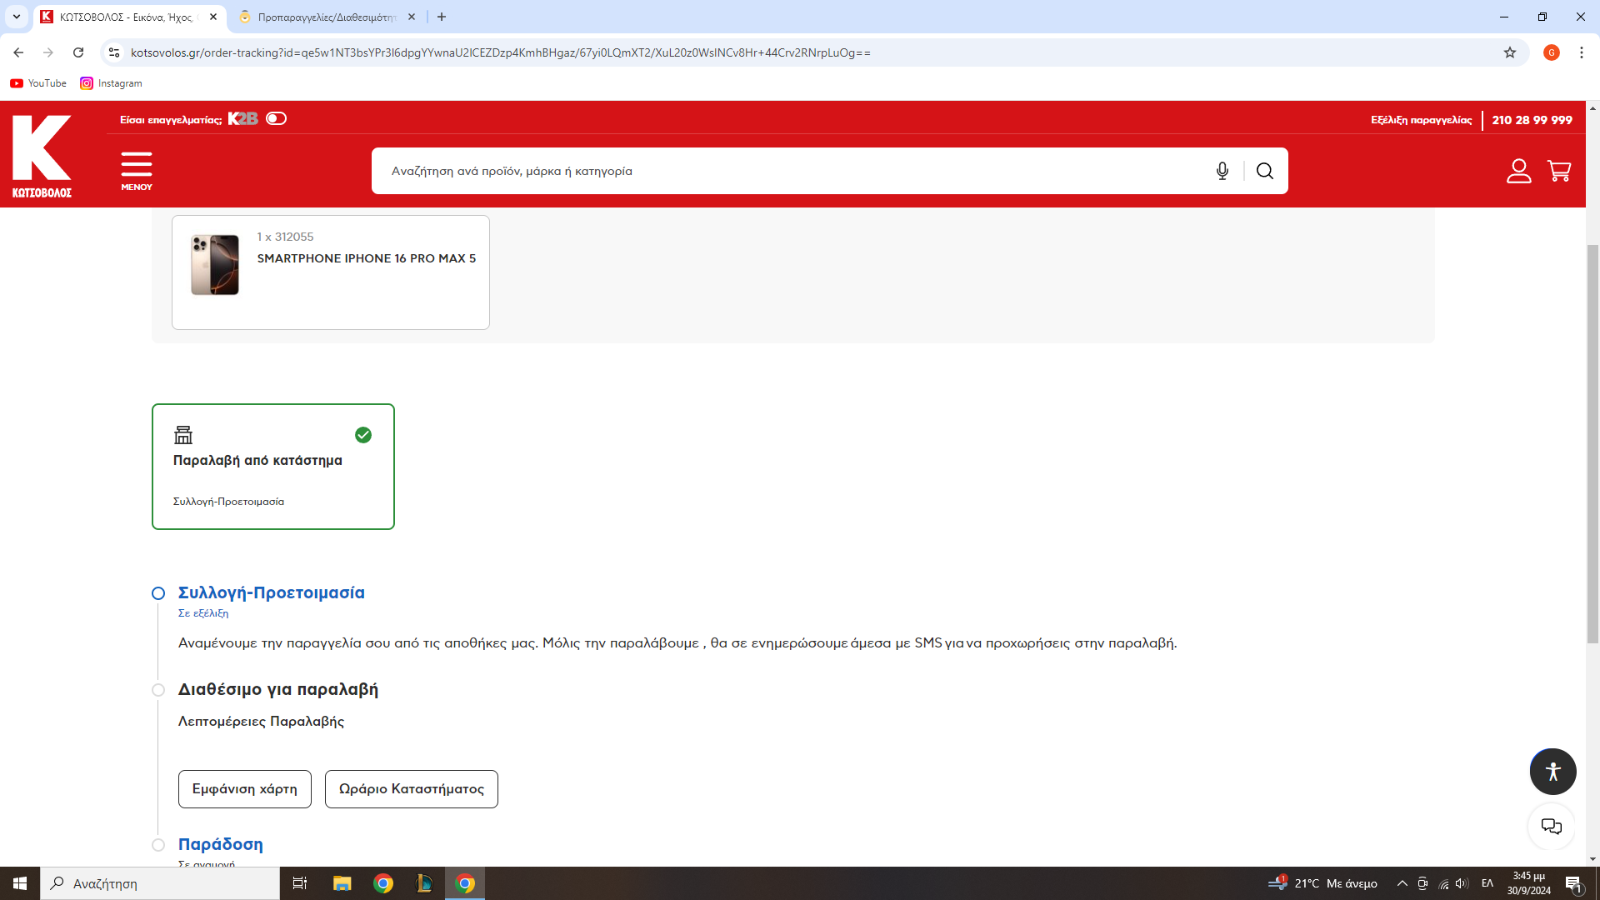This screenshot has height=900, width=1600.
Task: Click Εξέλιξη παραγγελίας link
Action: [x=1421, y=120]
